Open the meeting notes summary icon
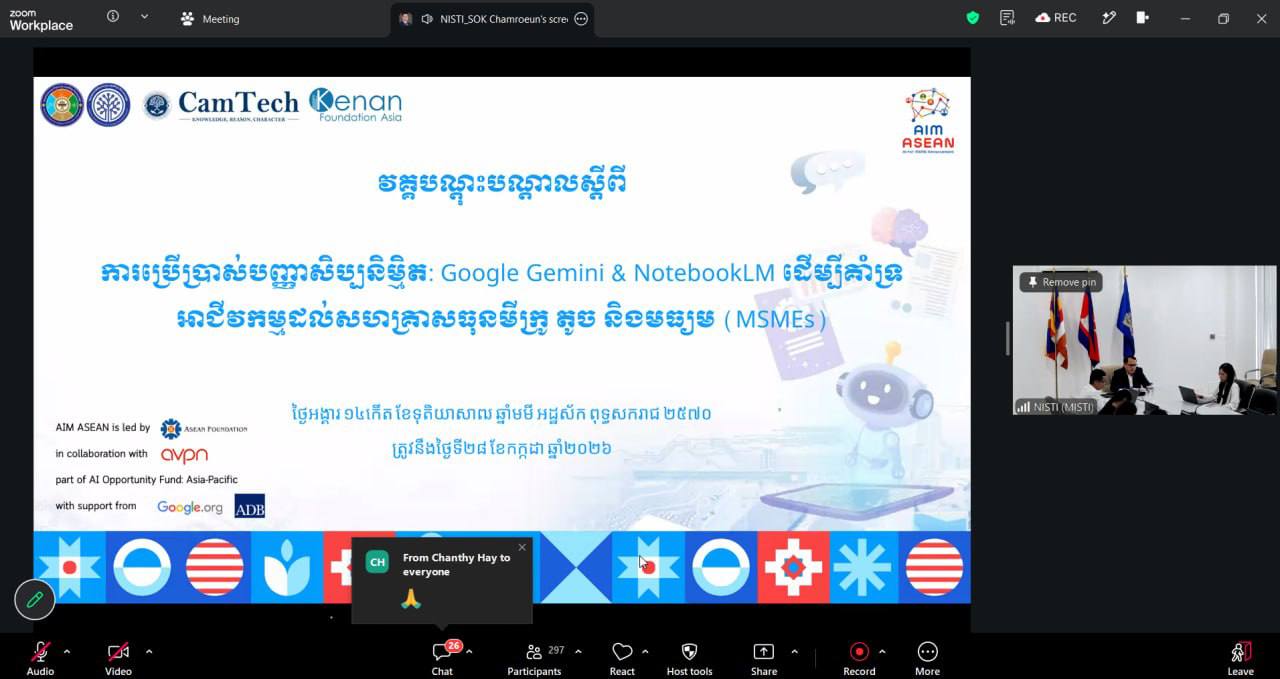 click(1007, 18)
